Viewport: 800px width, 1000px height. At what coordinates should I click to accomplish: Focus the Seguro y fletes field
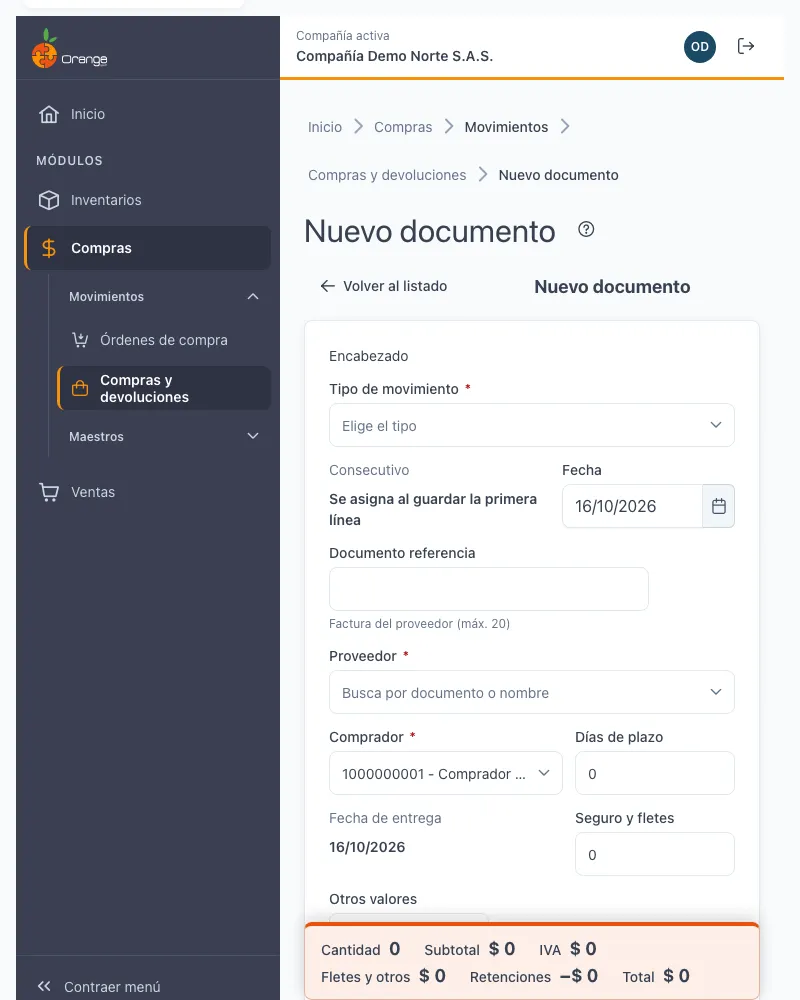(x=655, y=854)
